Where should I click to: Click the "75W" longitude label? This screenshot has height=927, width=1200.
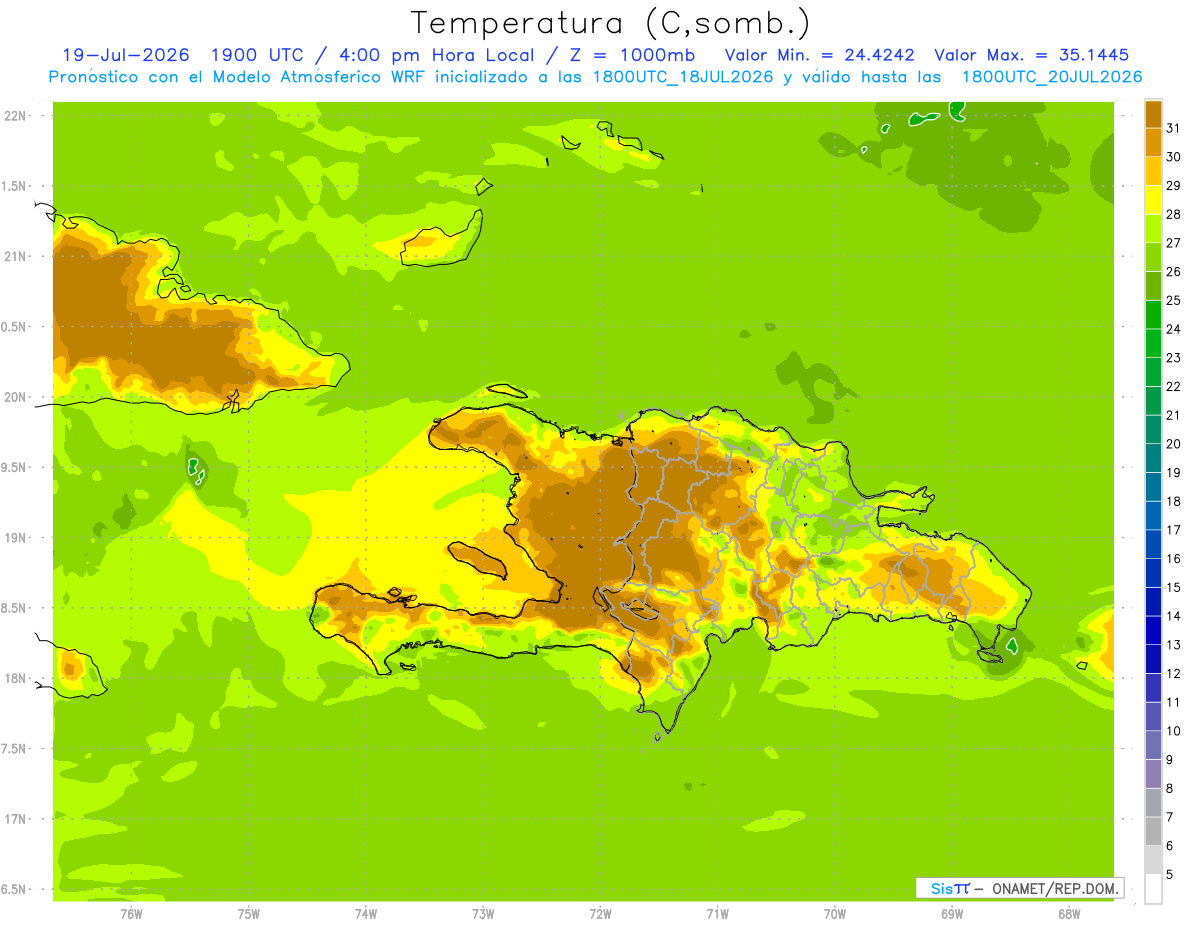248,913
